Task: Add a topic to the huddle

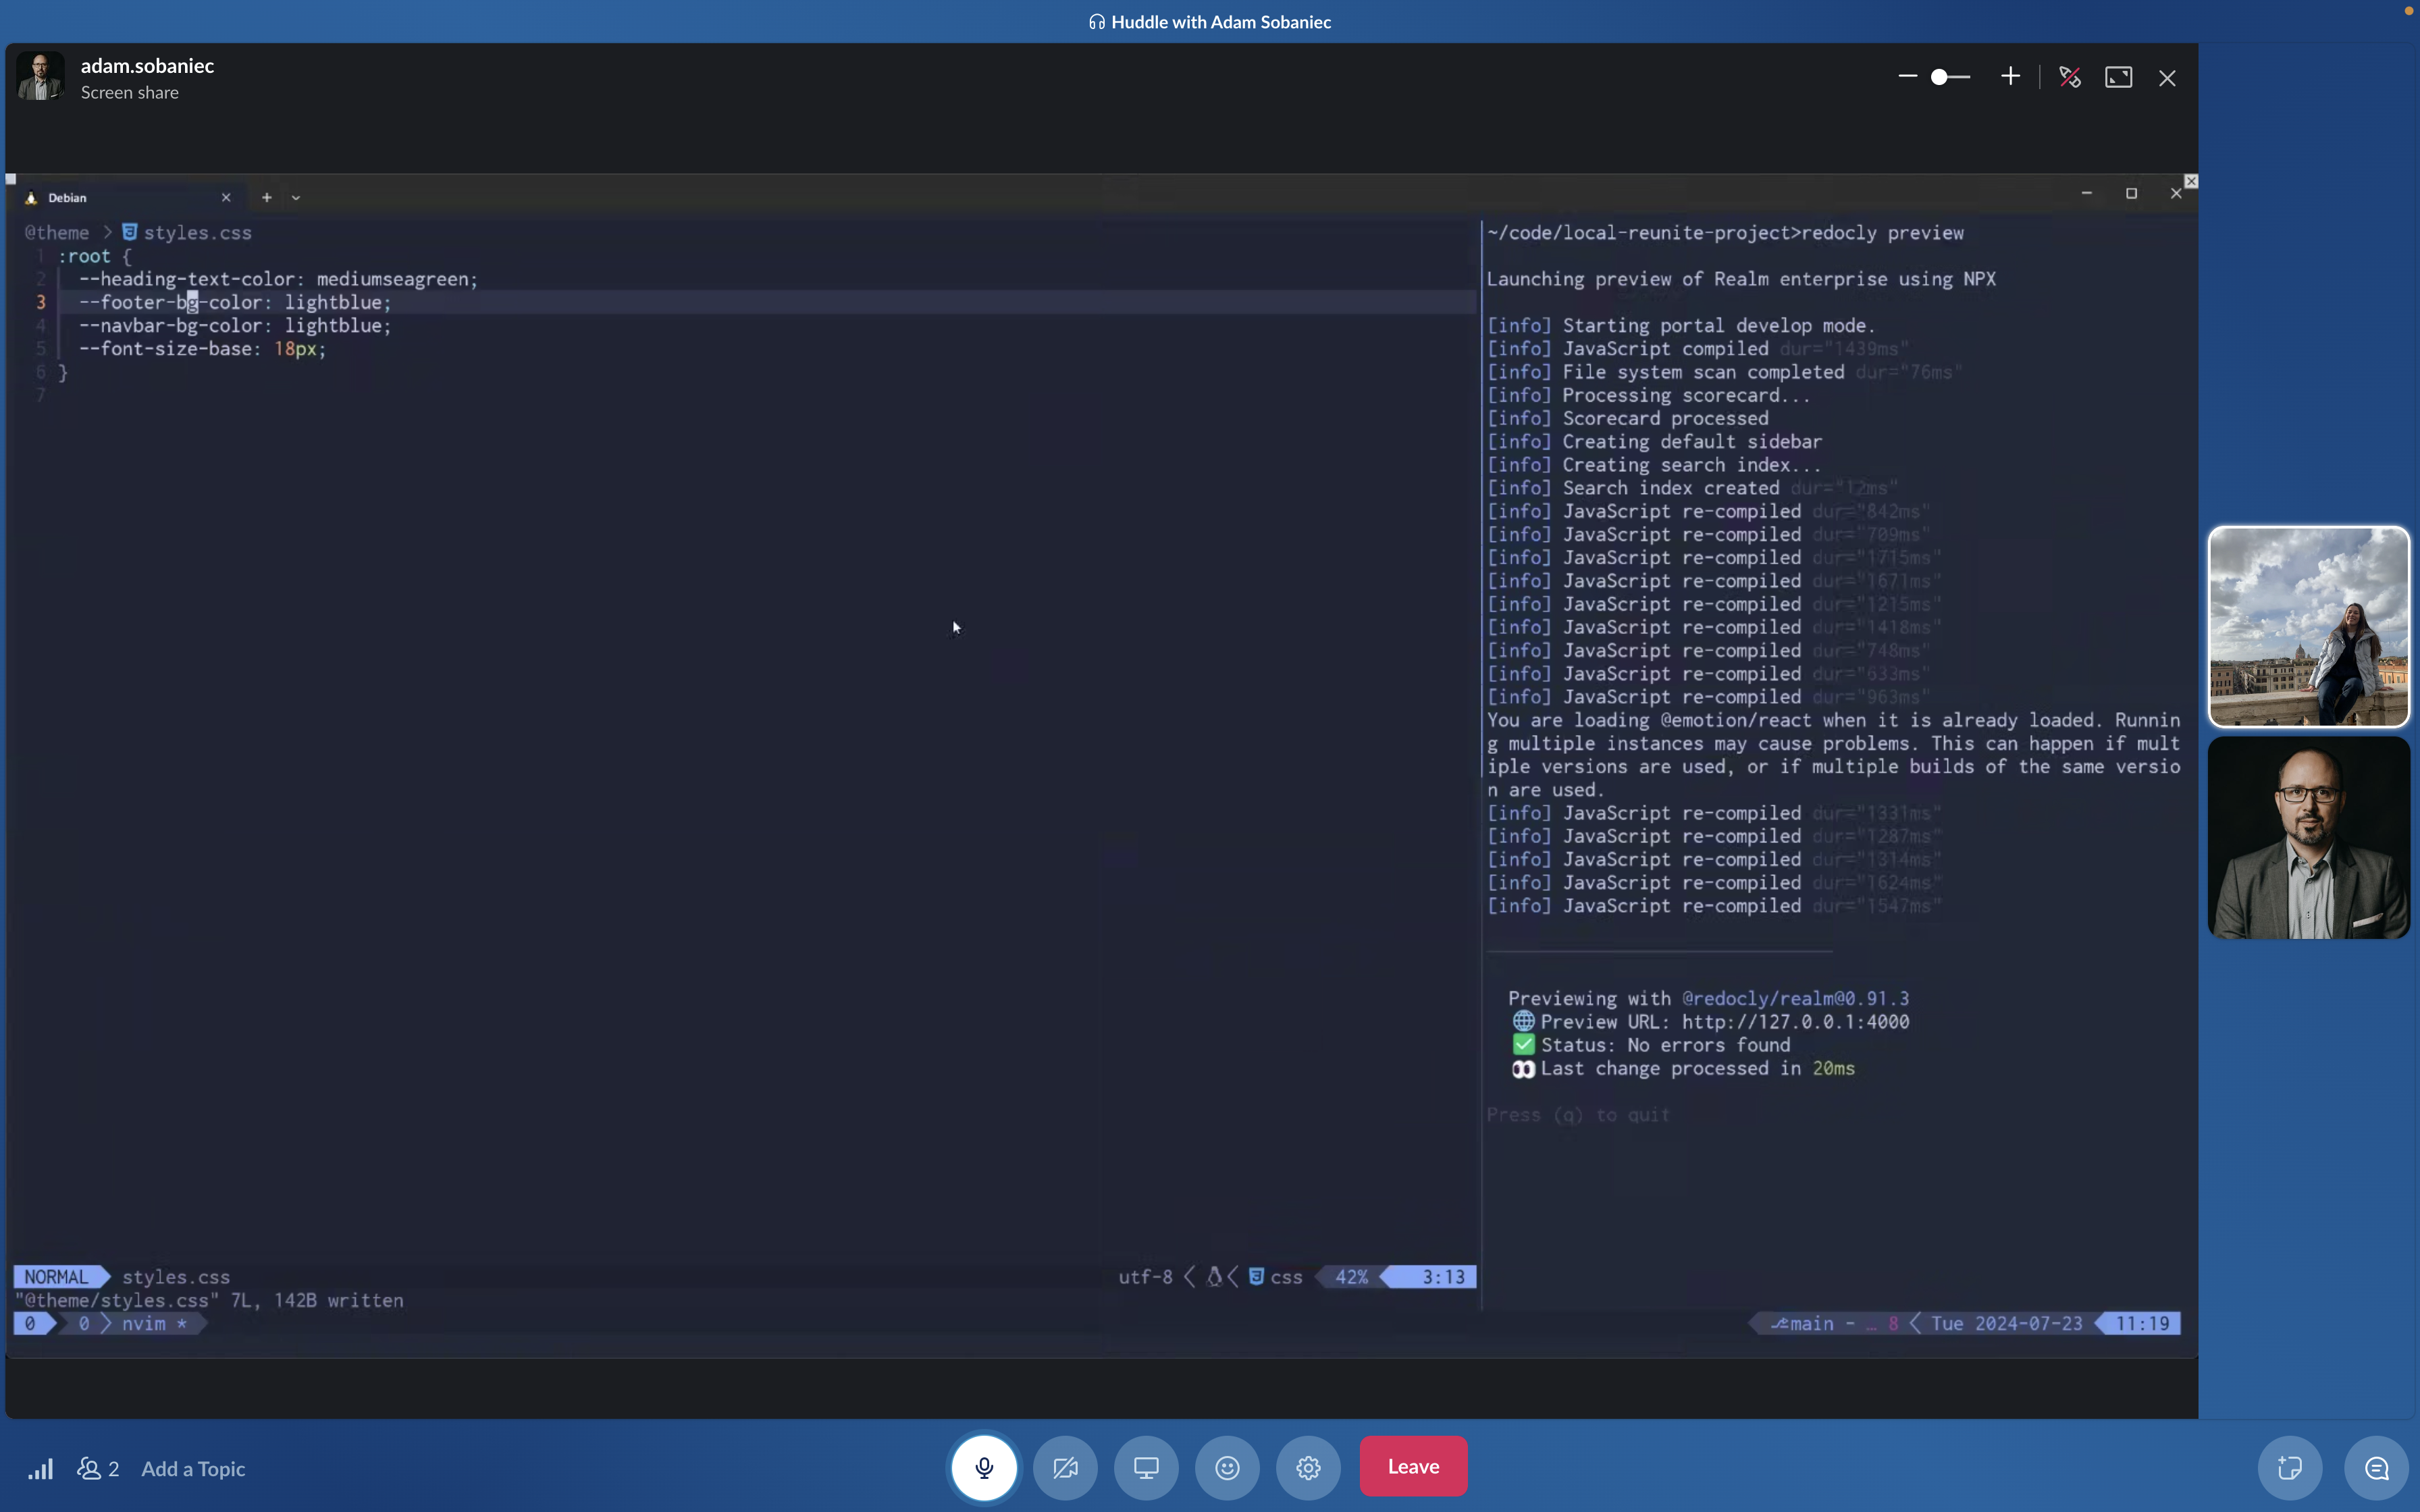Action: (193, 1468)
